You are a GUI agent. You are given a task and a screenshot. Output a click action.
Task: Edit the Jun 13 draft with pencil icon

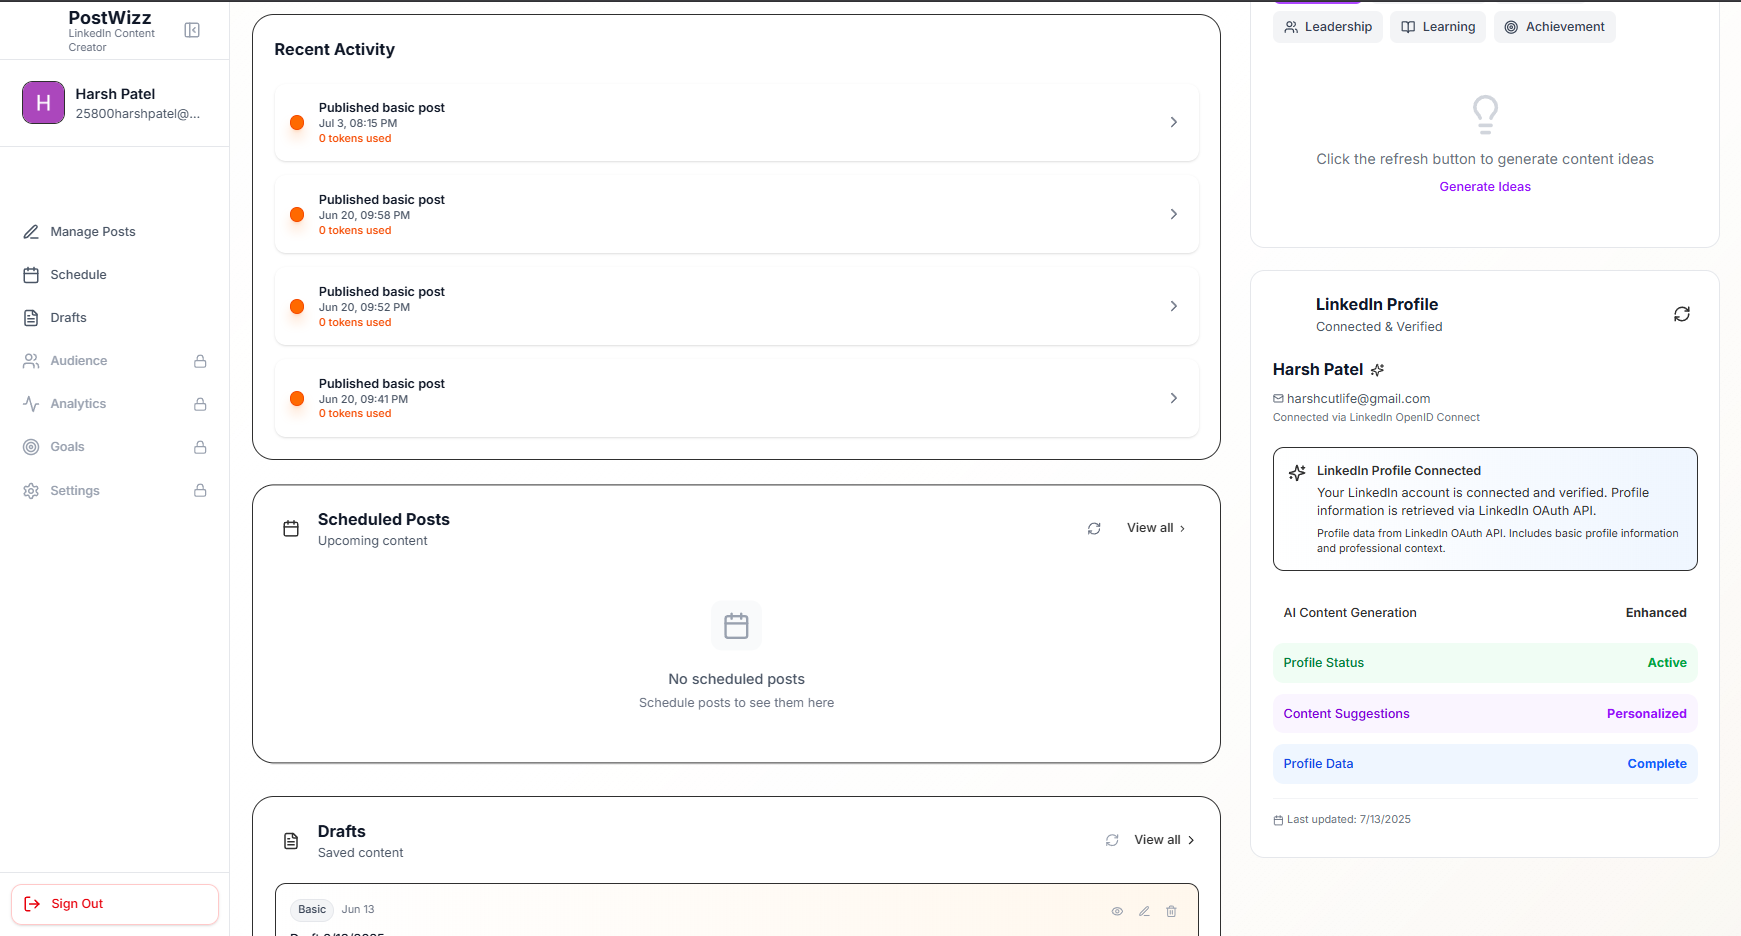tap(1144, 911)
